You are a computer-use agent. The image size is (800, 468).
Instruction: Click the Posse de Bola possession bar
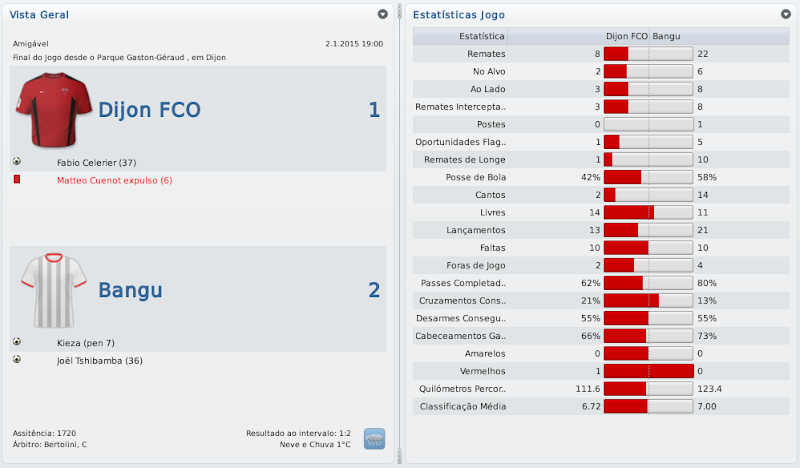tap(648, 177)
